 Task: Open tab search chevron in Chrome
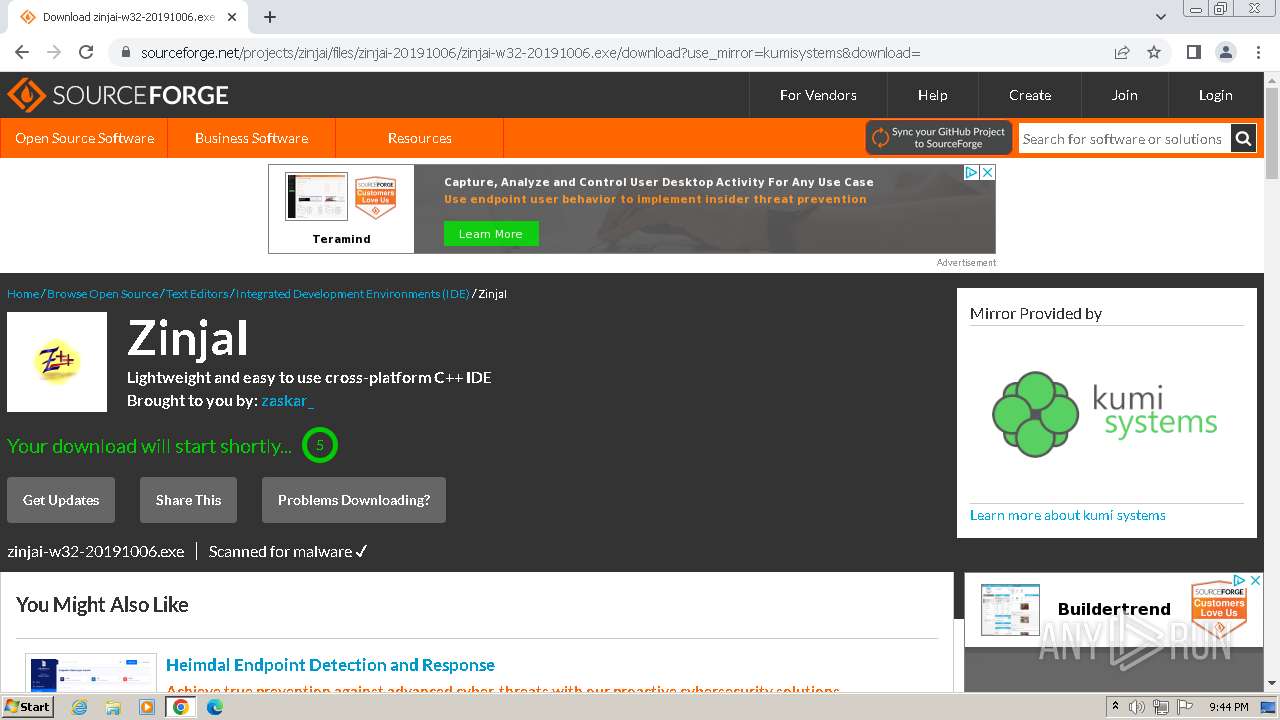click(1161, 17)
